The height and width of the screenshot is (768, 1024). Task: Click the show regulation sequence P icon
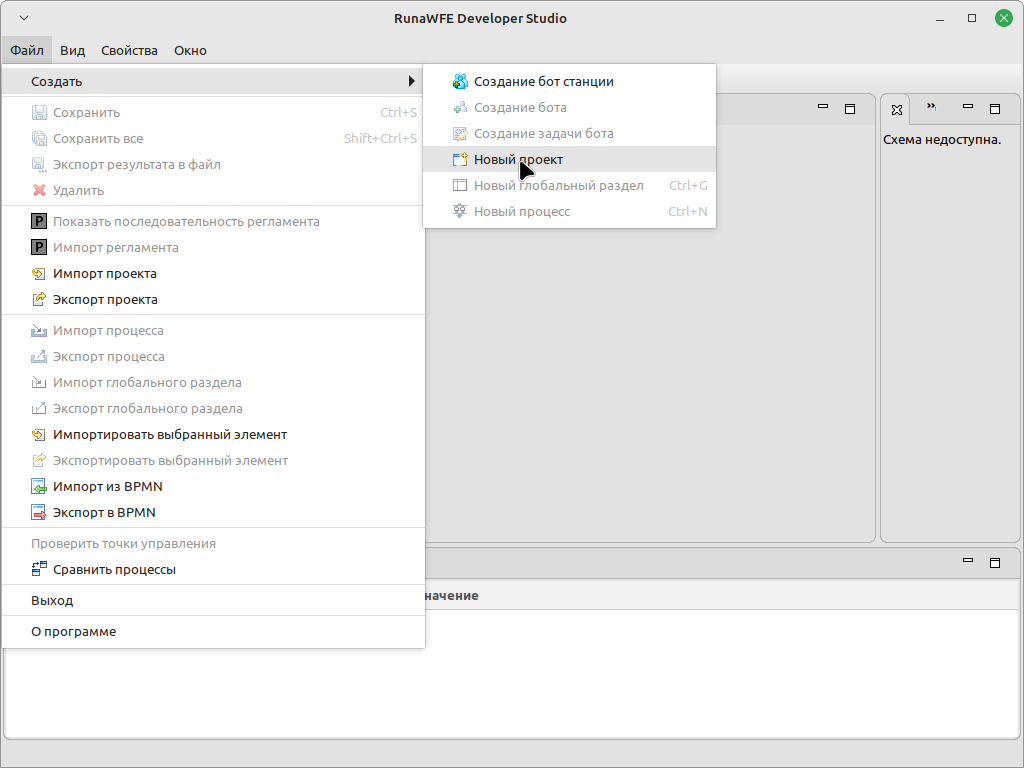[x=39, y=221]
